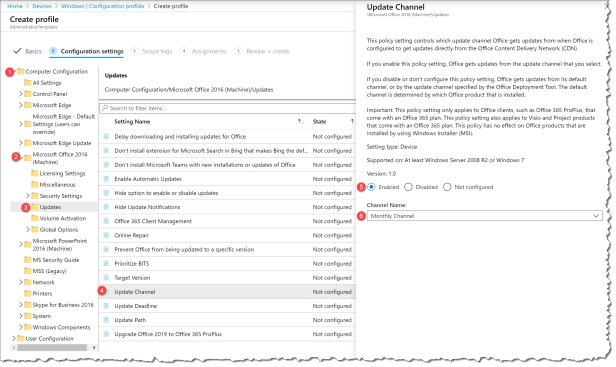
Task: Click the MSS (Legacy) folder icon
Action: pos(28,271)
